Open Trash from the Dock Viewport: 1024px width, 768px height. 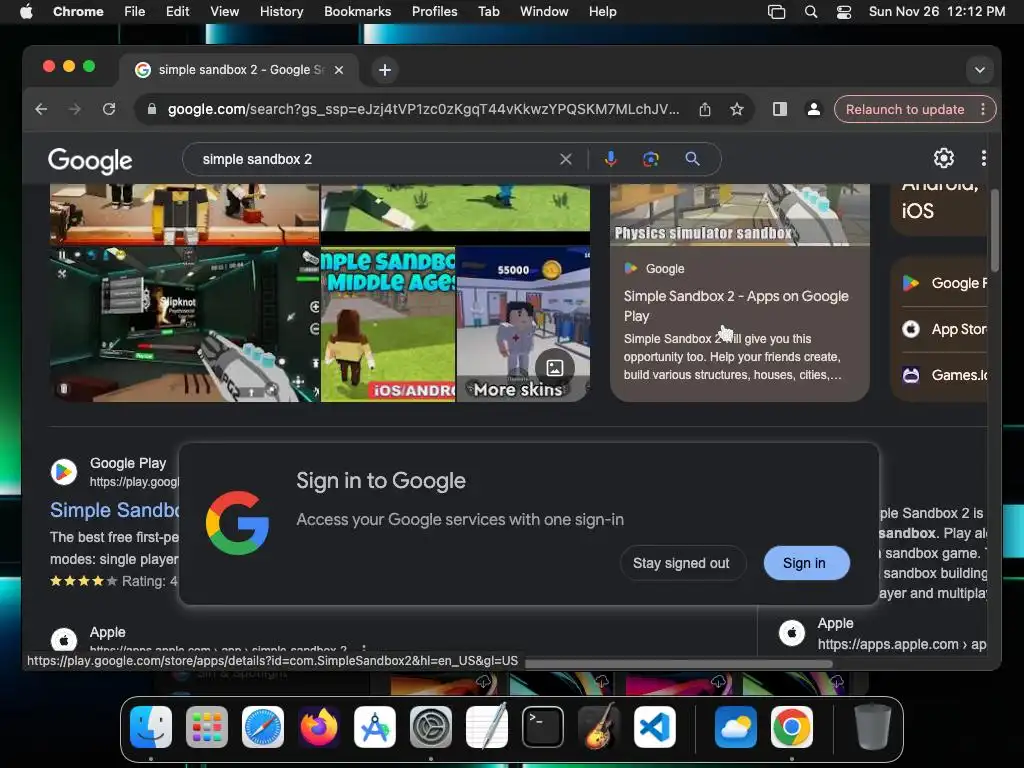(873, 727)
